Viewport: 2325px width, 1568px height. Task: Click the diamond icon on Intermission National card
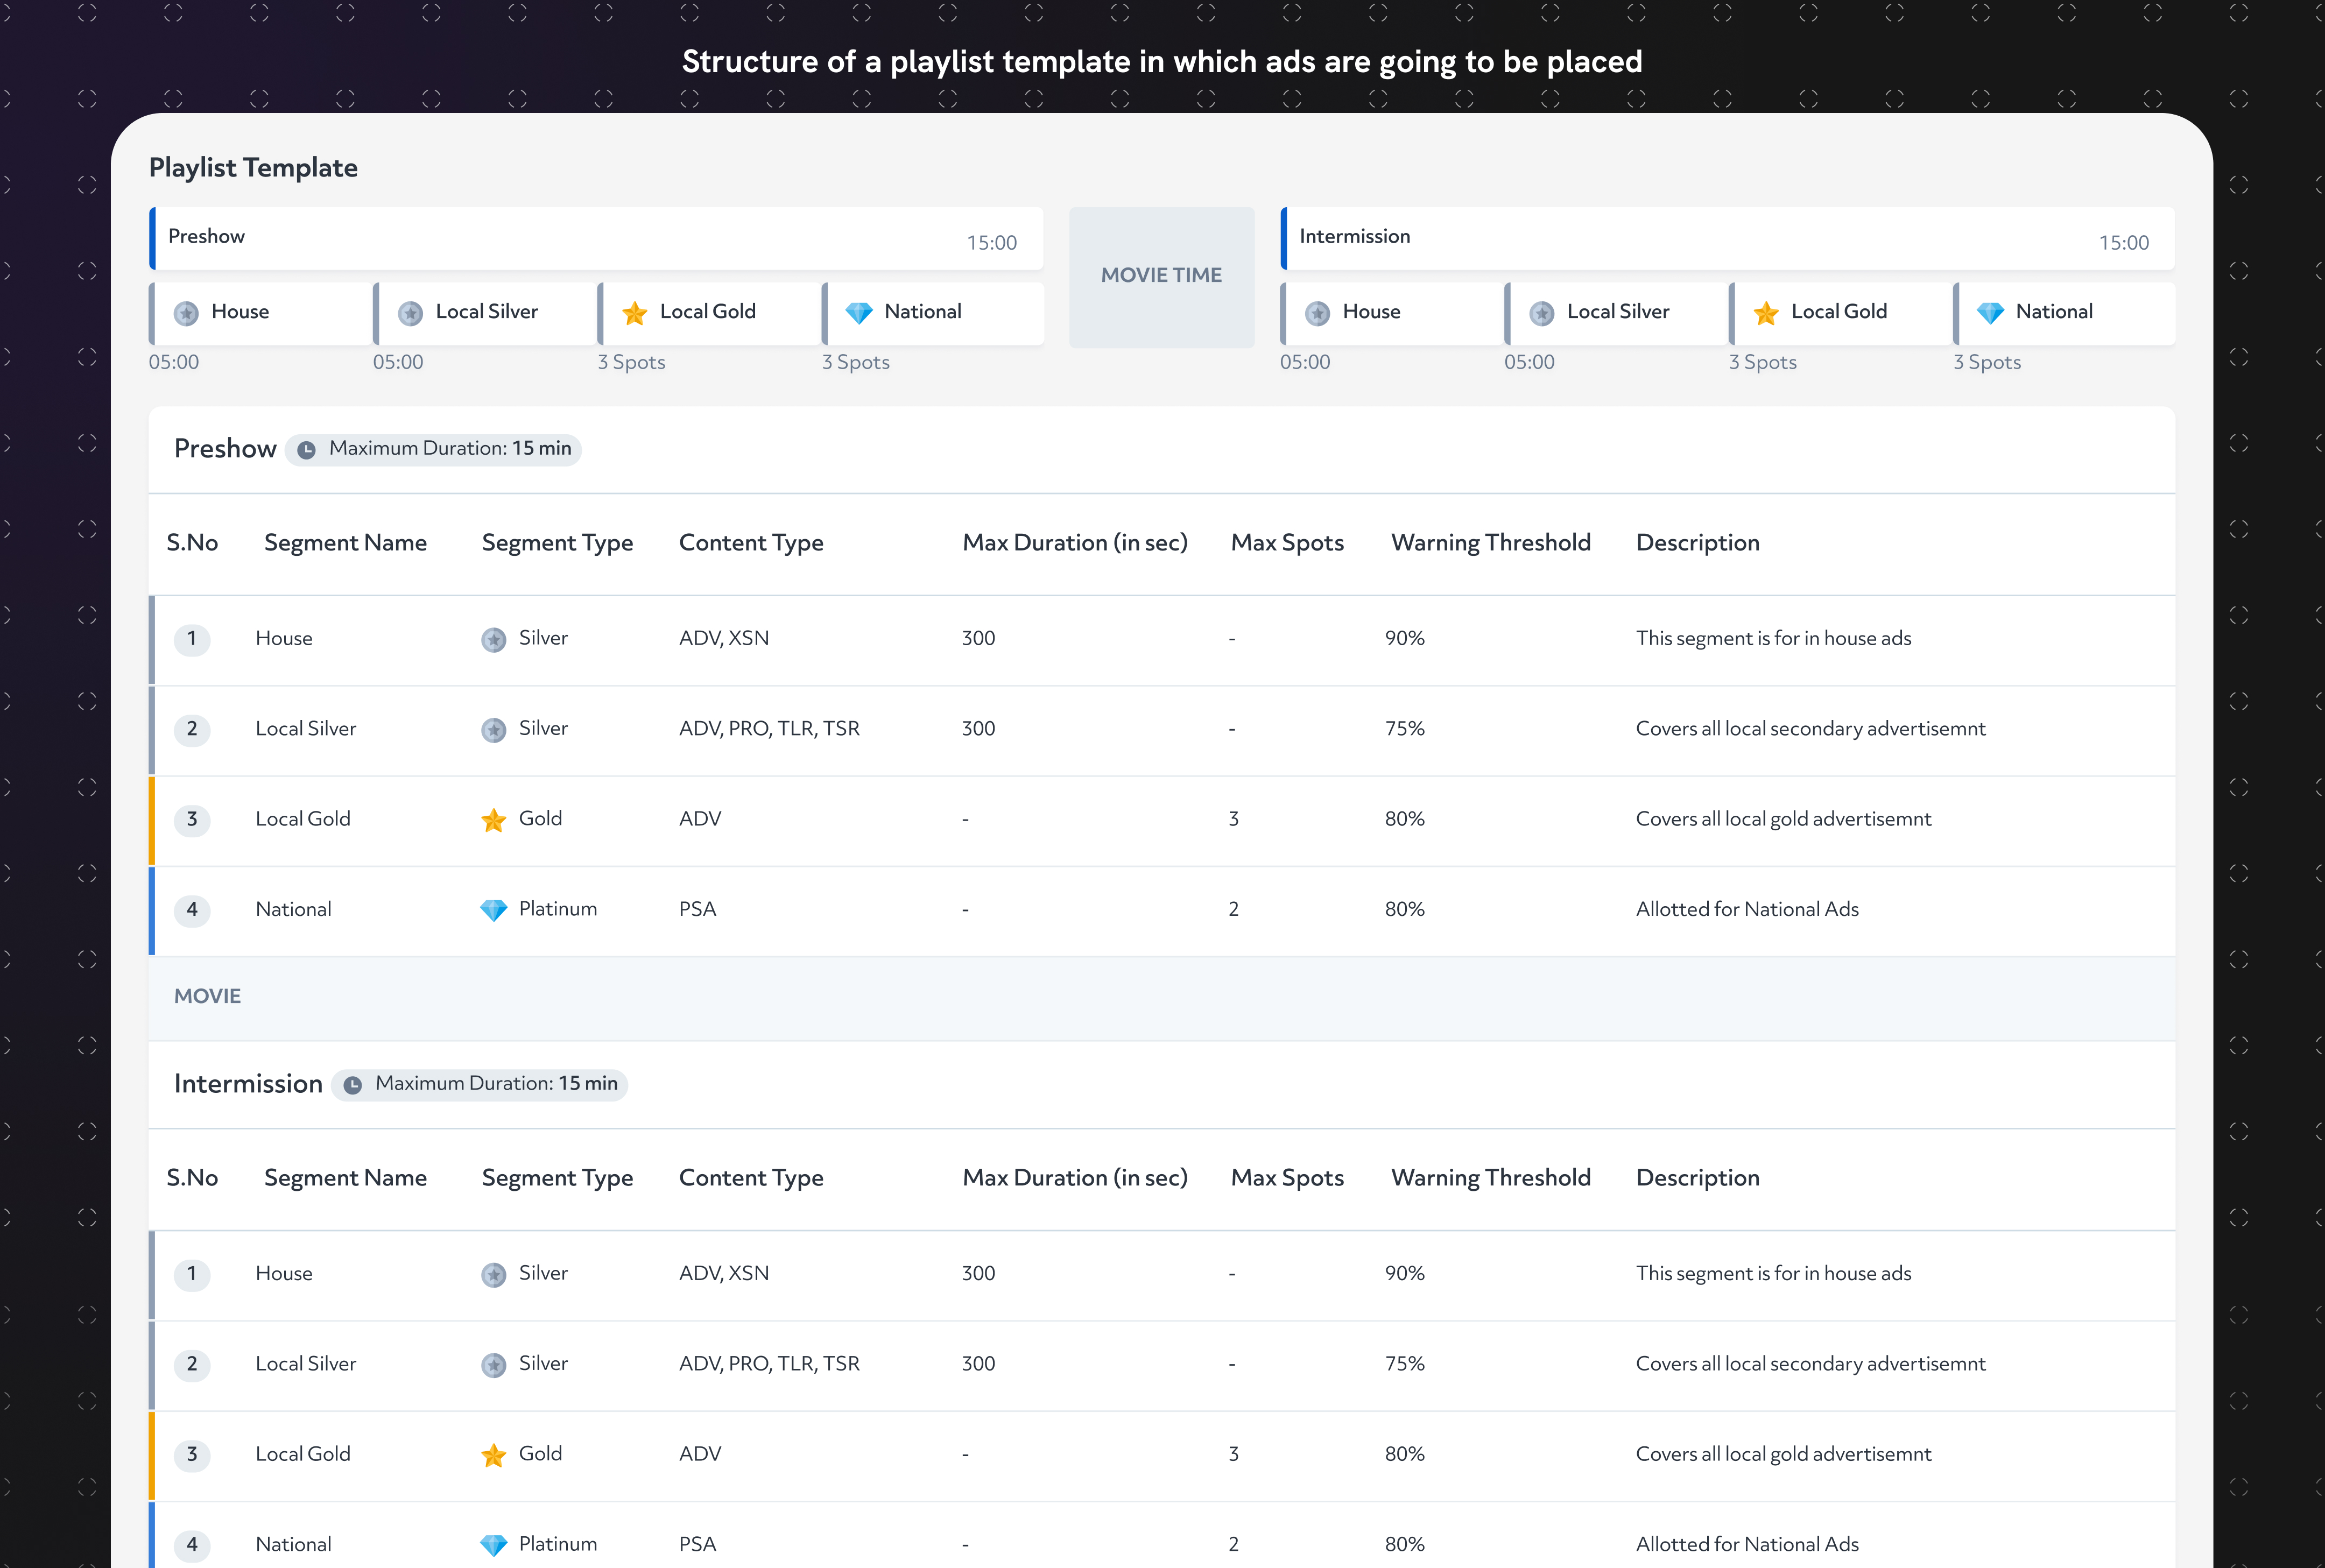coord(1990,313)
